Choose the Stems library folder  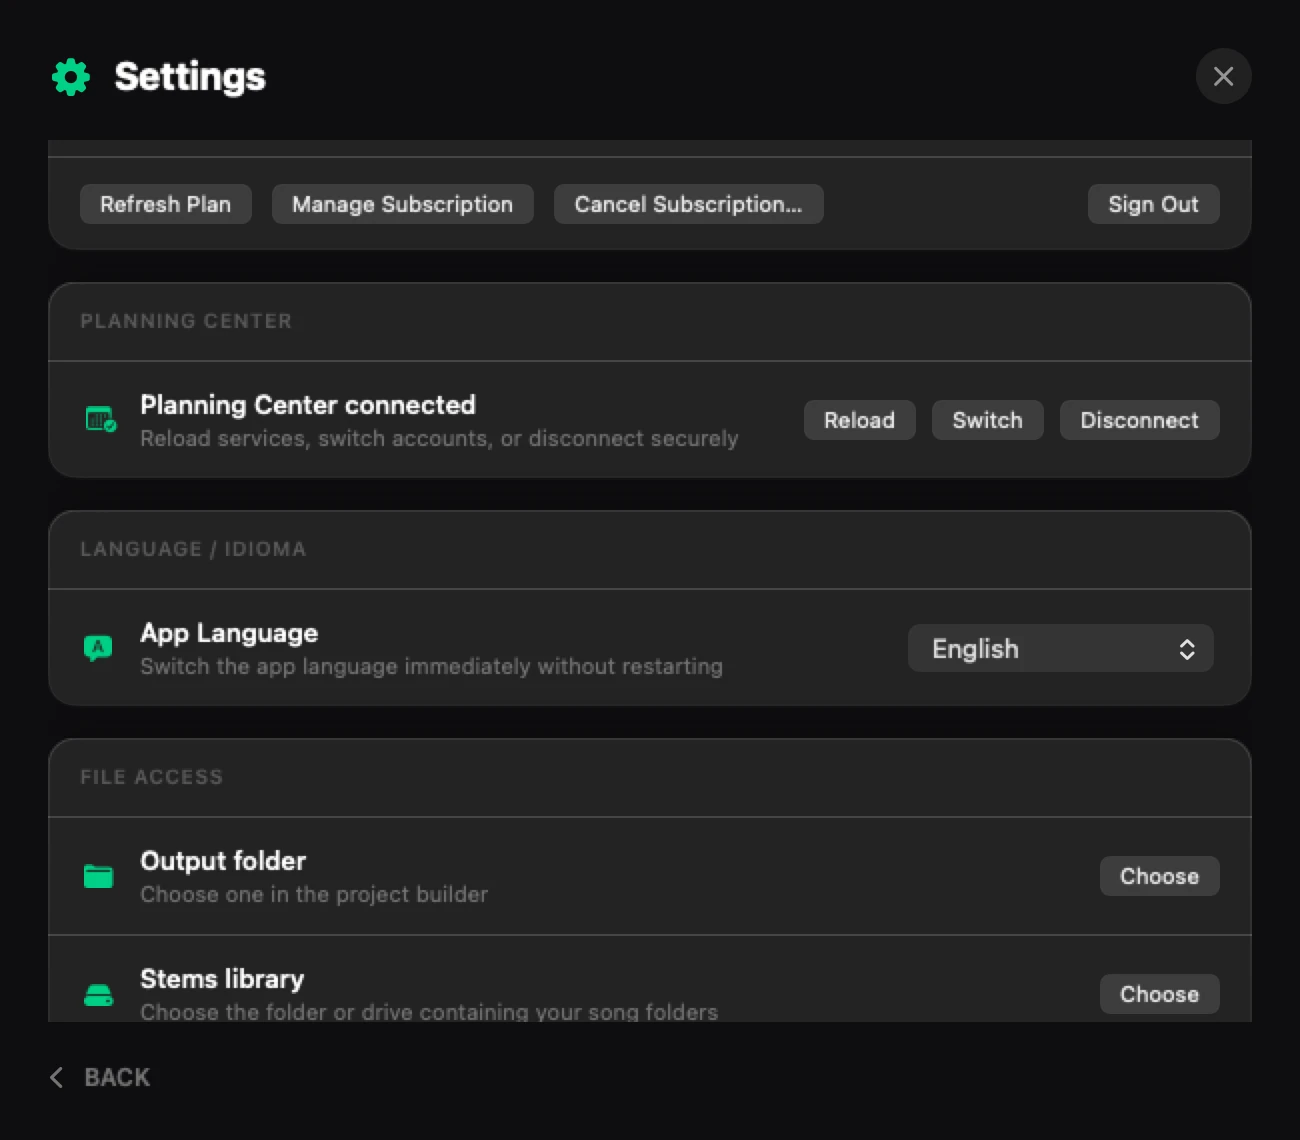[x=1159, y=994]
